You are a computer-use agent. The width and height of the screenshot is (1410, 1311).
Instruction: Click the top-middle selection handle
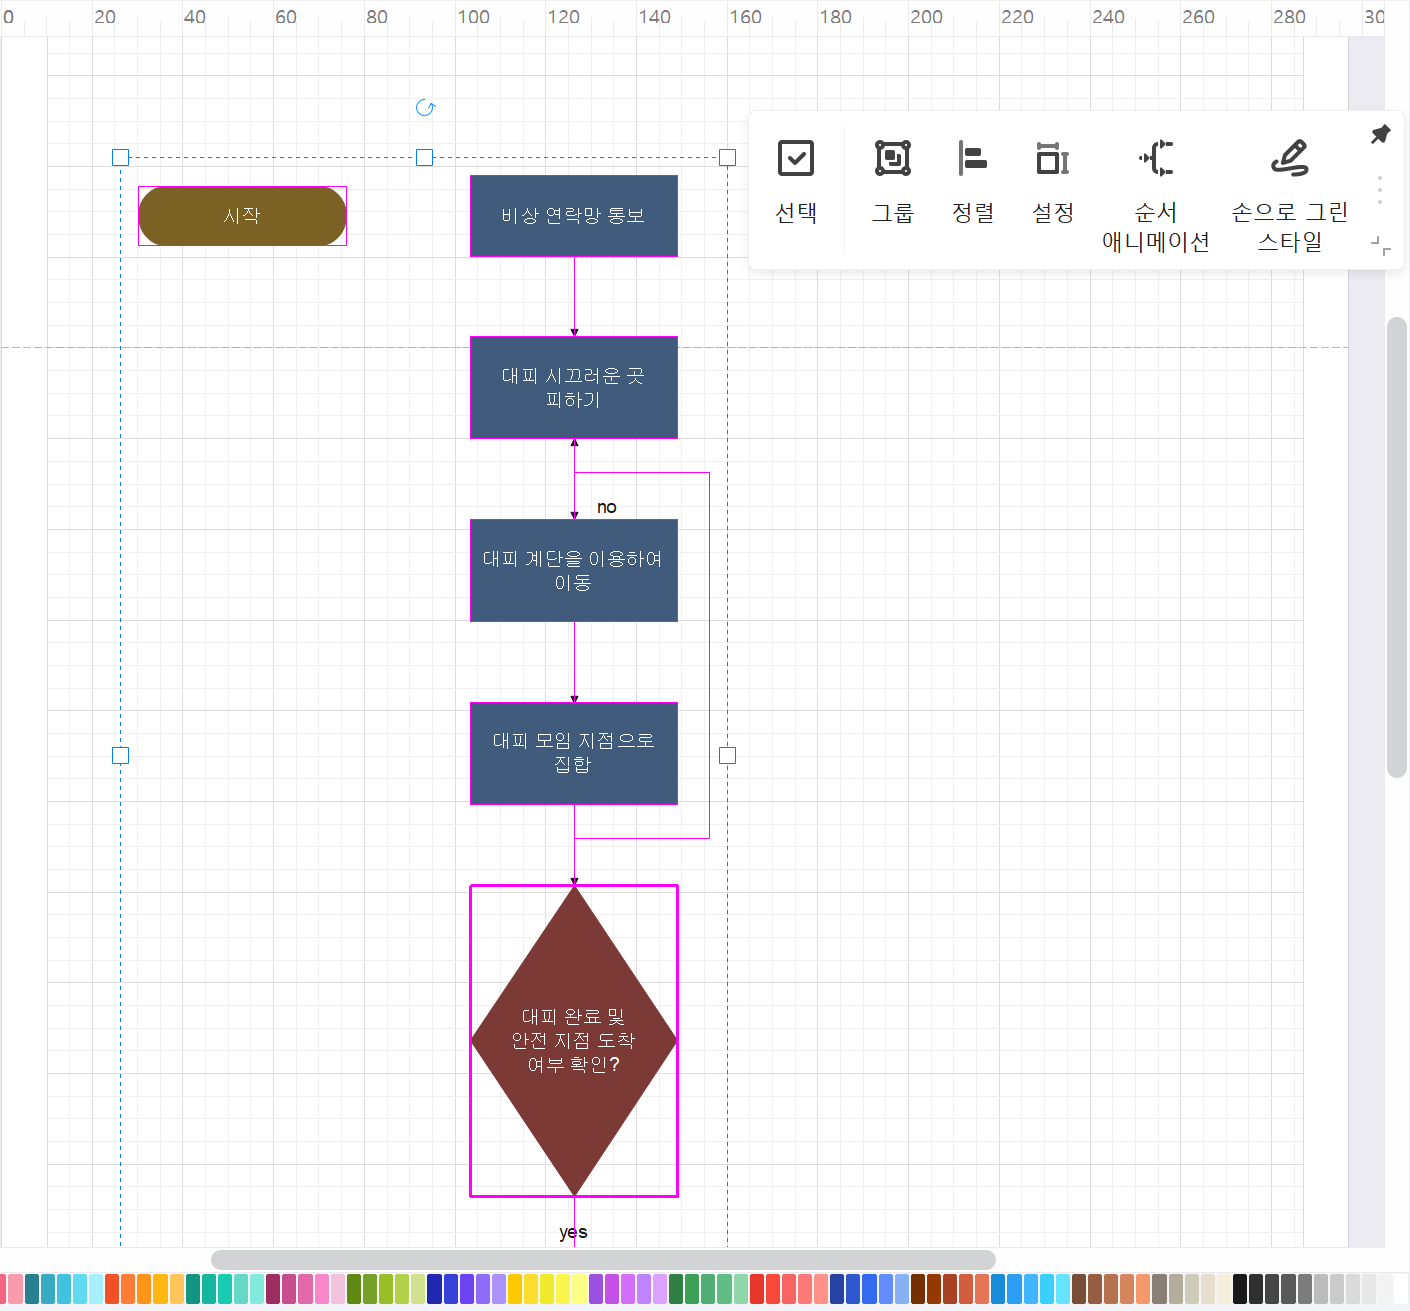coord(424,157)
